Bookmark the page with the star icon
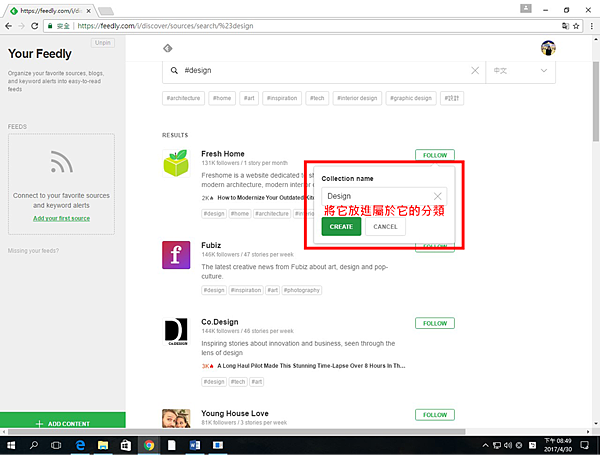Viewport: 600px width, 458px height. 576,26
